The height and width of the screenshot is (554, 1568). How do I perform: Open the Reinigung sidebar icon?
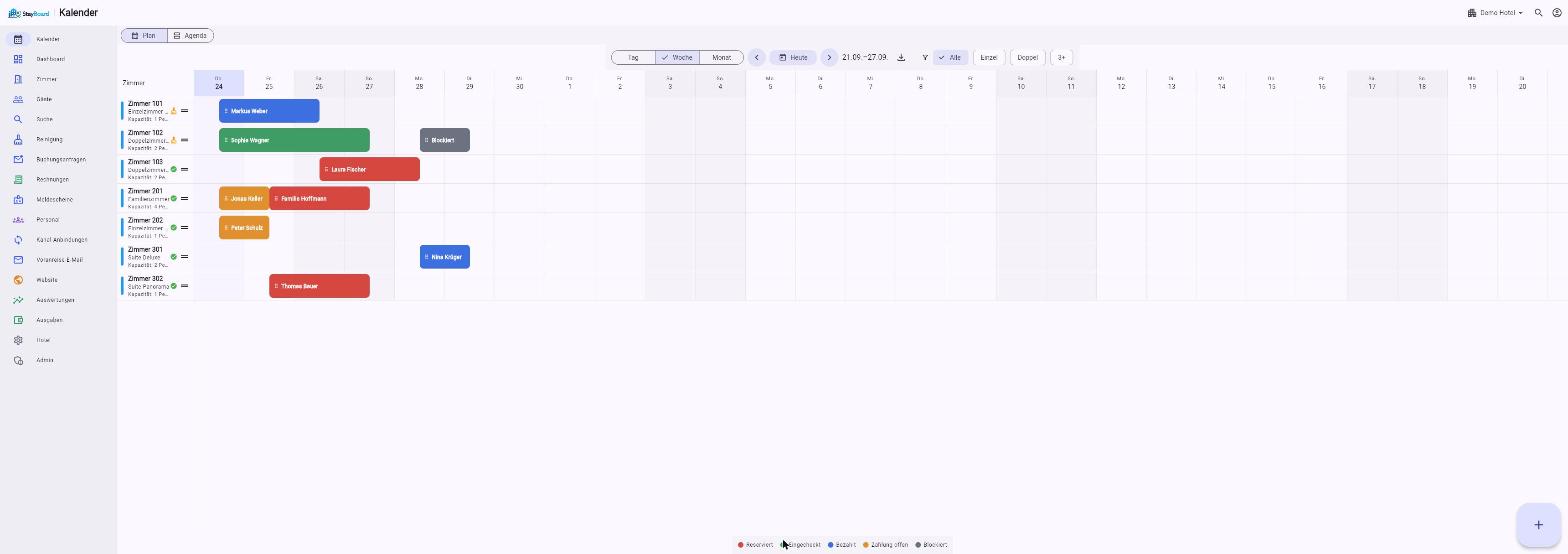[18, 139]
